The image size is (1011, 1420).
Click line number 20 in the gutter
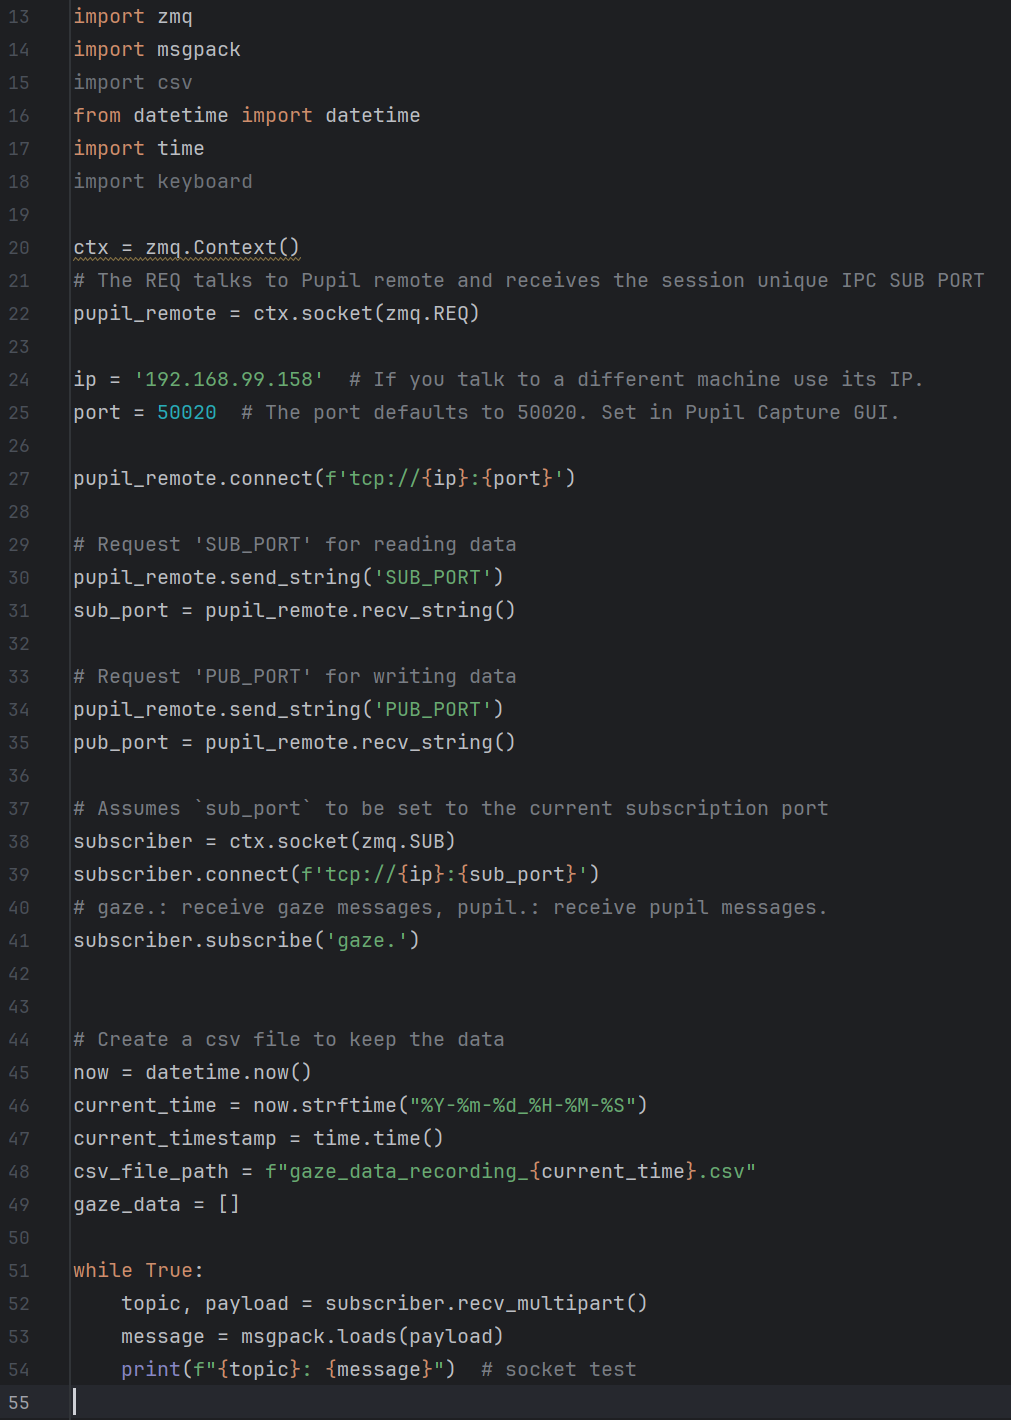point(19,248)
